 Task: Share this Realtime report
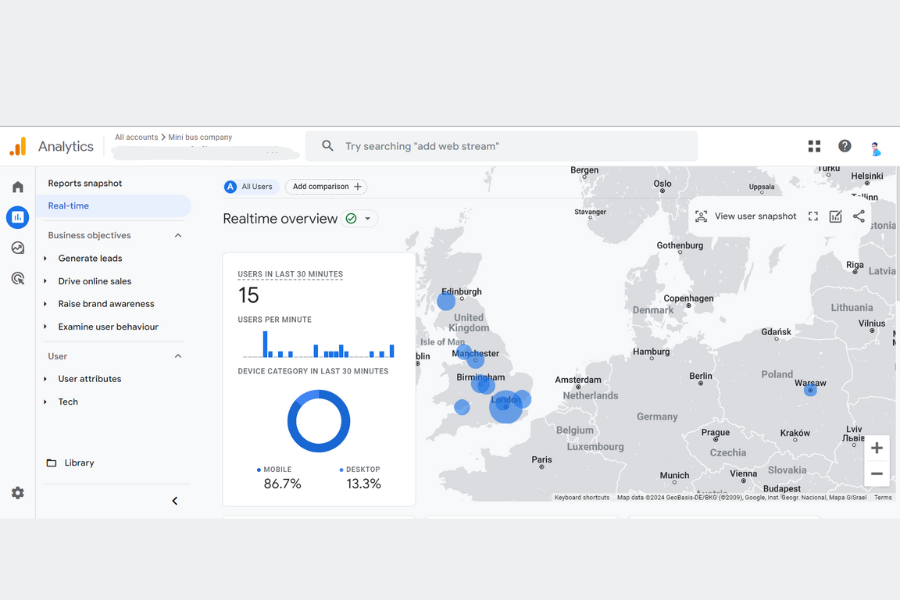click(858, 216)
